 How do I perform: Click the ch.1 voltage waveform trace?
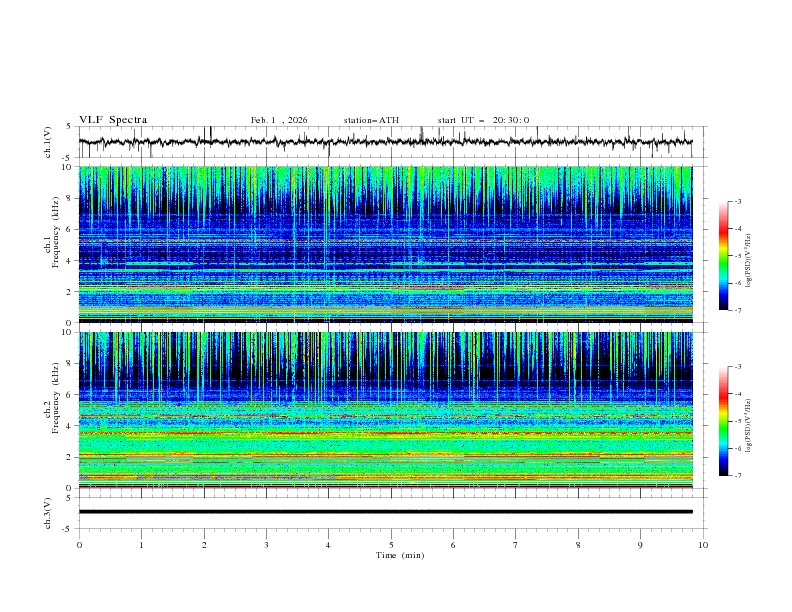(385, 142)
